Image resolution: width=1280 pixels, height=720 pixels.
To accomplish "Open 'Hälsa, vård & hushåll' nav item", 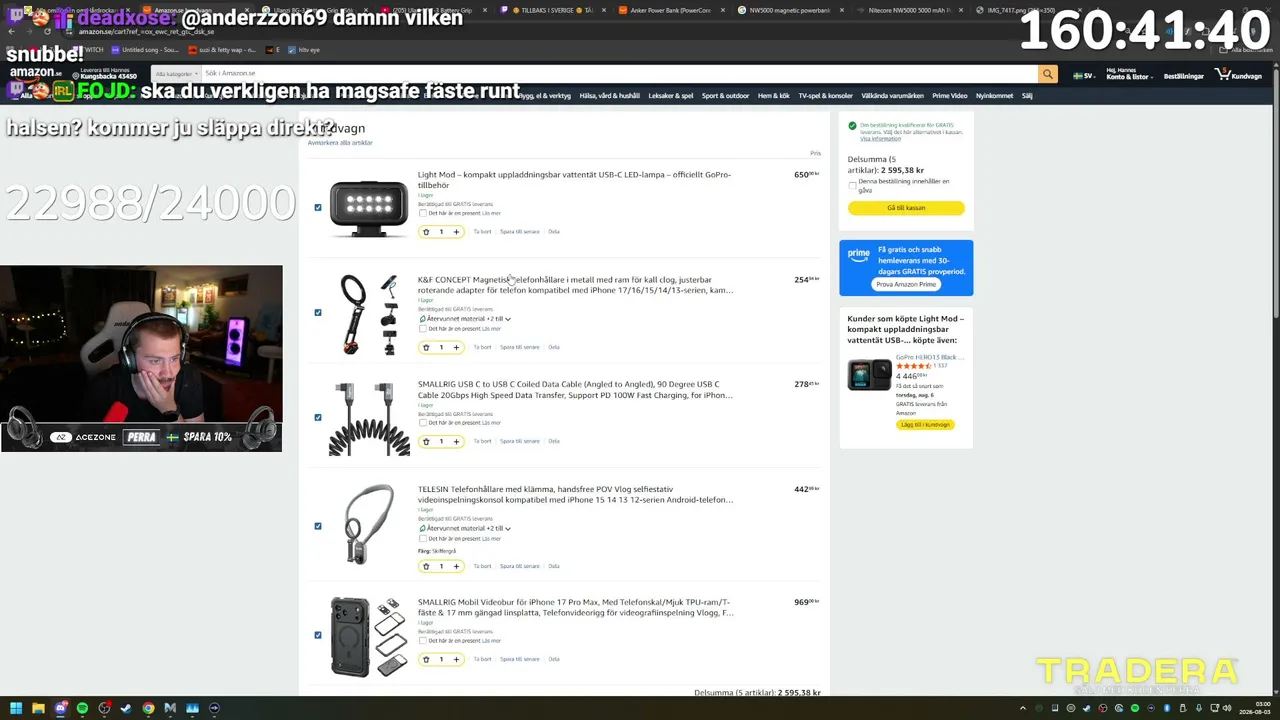I will click(x=609, y=96).
